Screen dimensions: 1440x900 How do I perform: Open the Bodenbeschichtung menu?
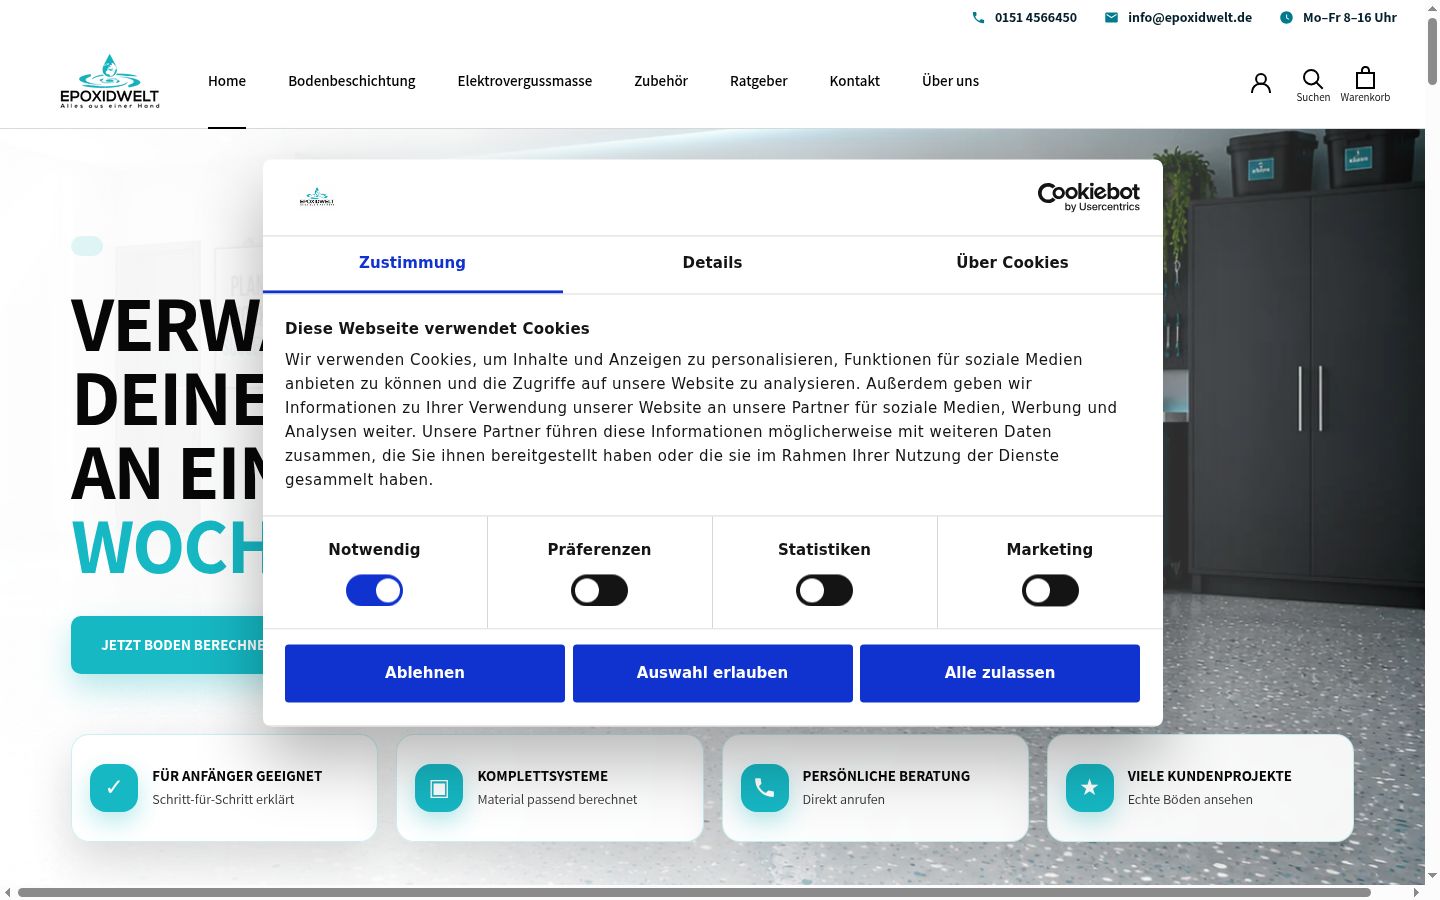tap(352, 81)
